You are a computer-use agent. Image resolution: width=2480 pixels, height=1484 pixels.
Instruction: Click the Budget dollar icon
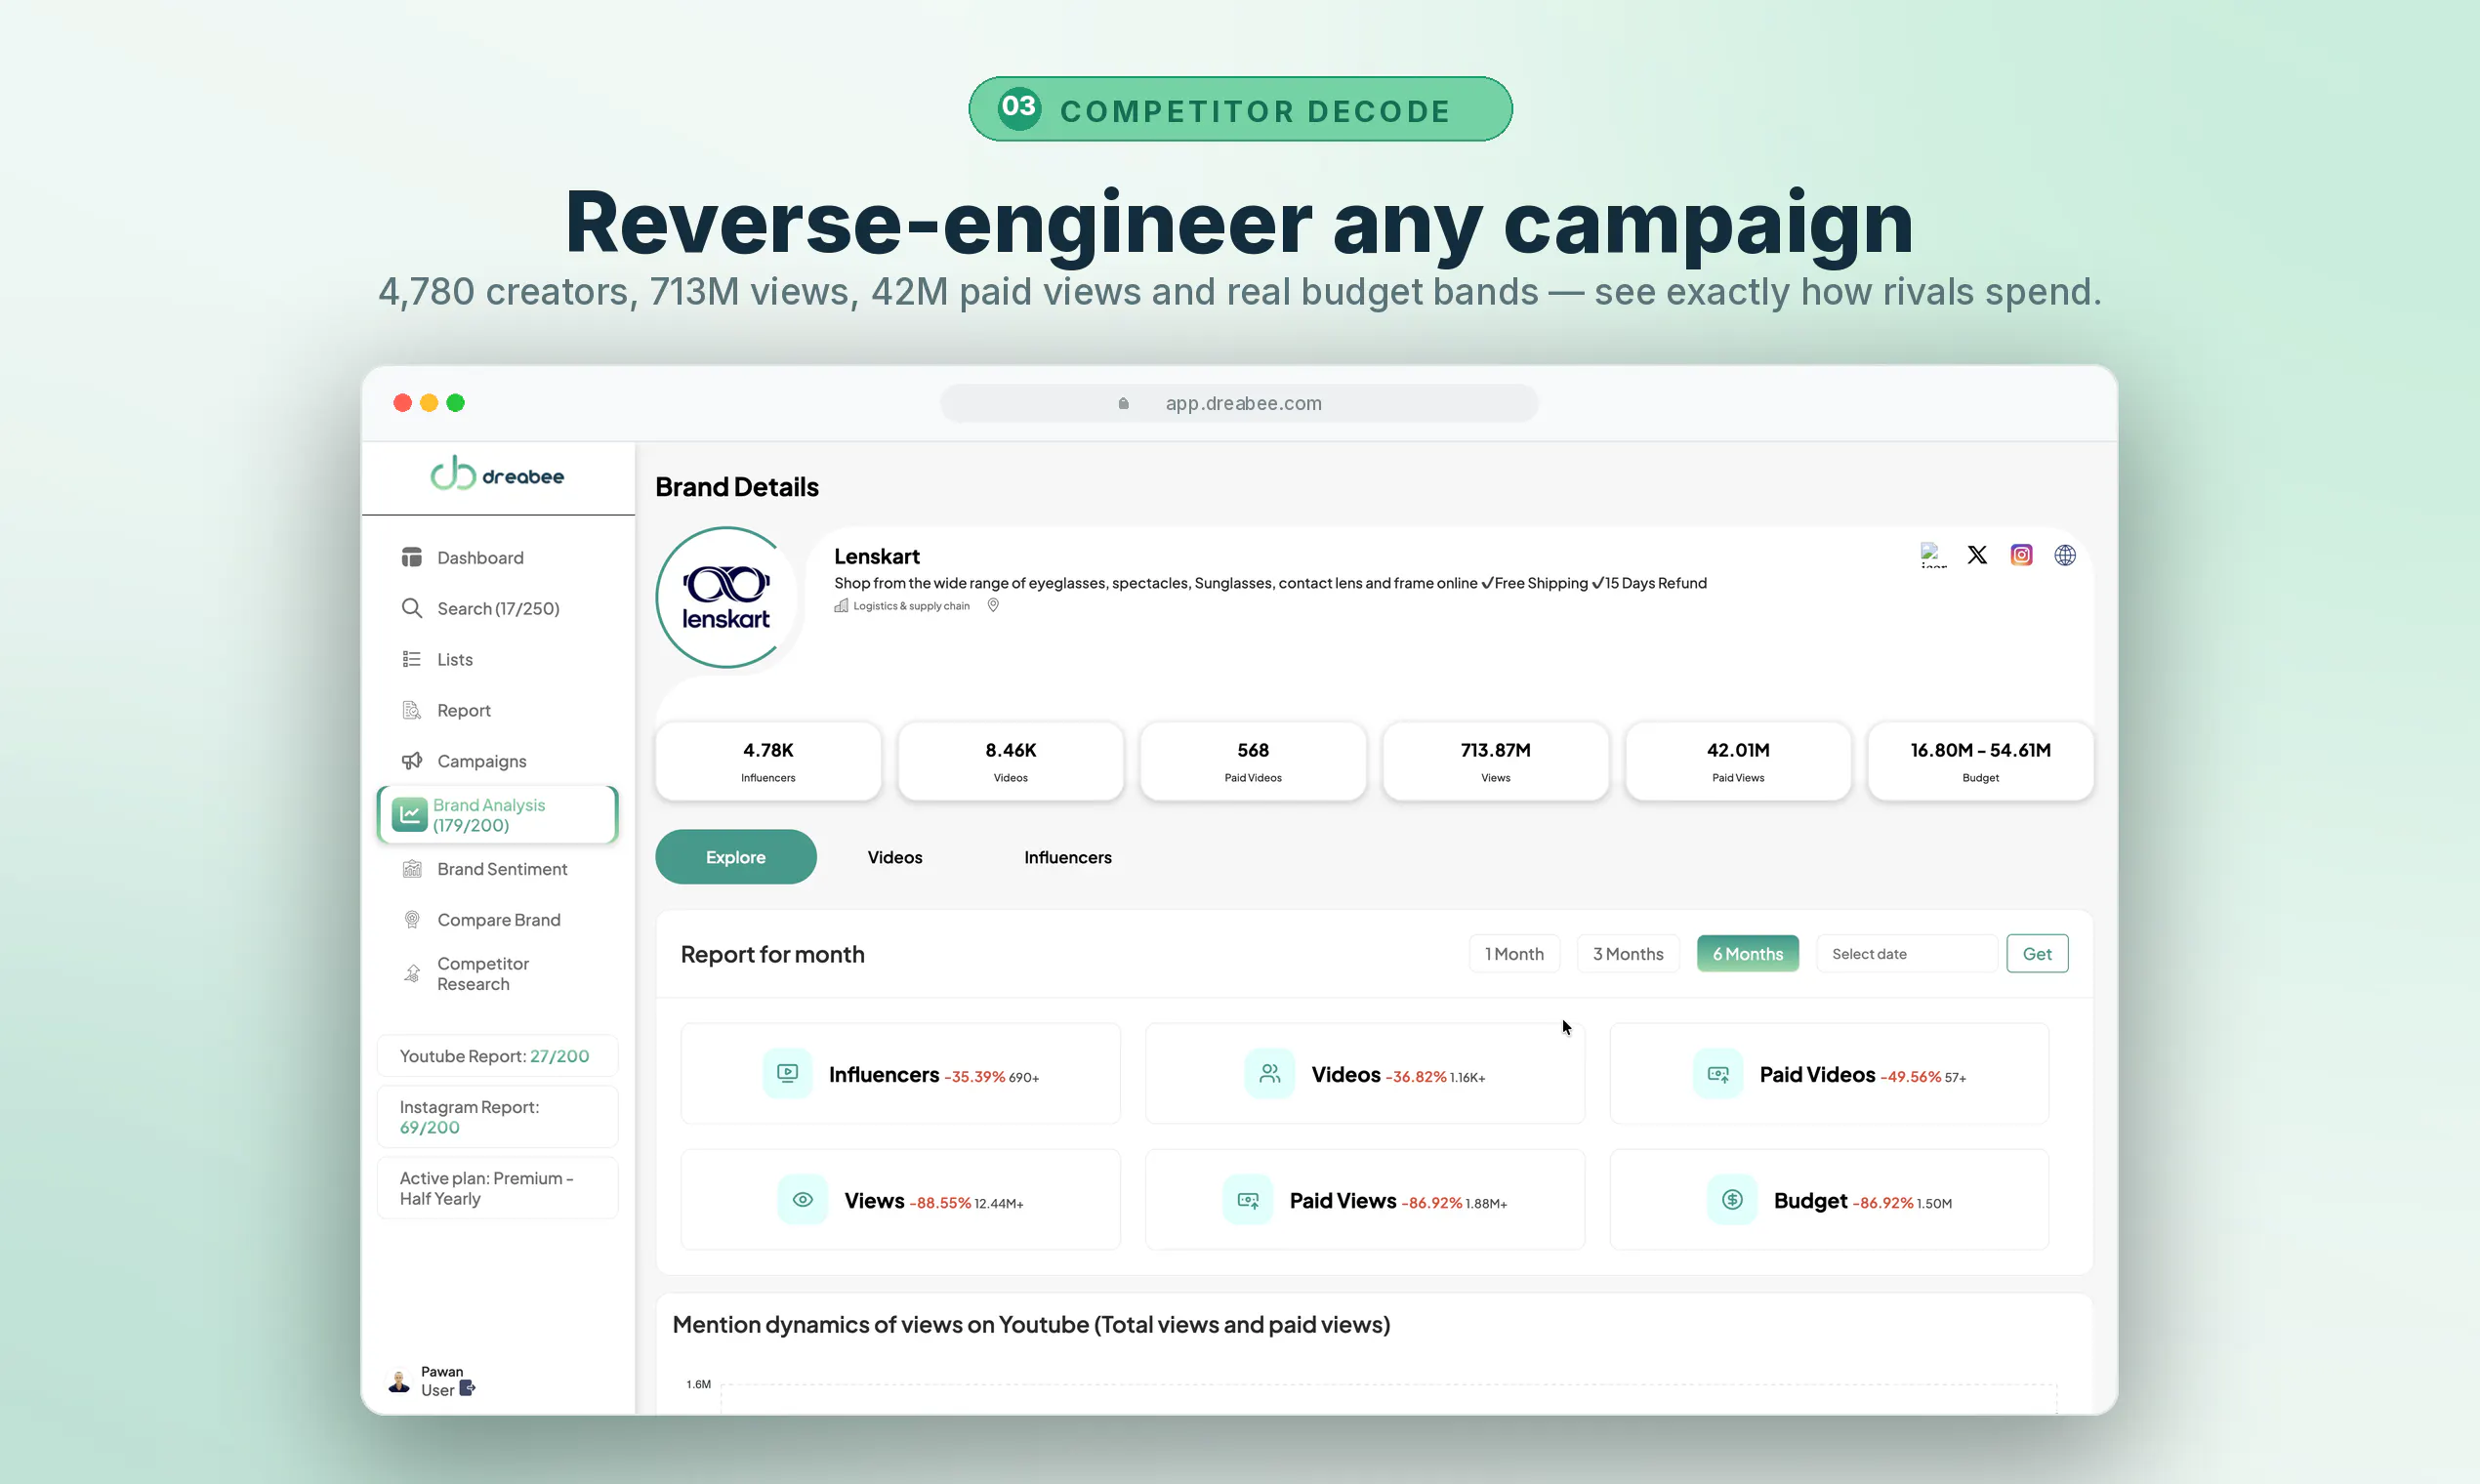1732,1200
